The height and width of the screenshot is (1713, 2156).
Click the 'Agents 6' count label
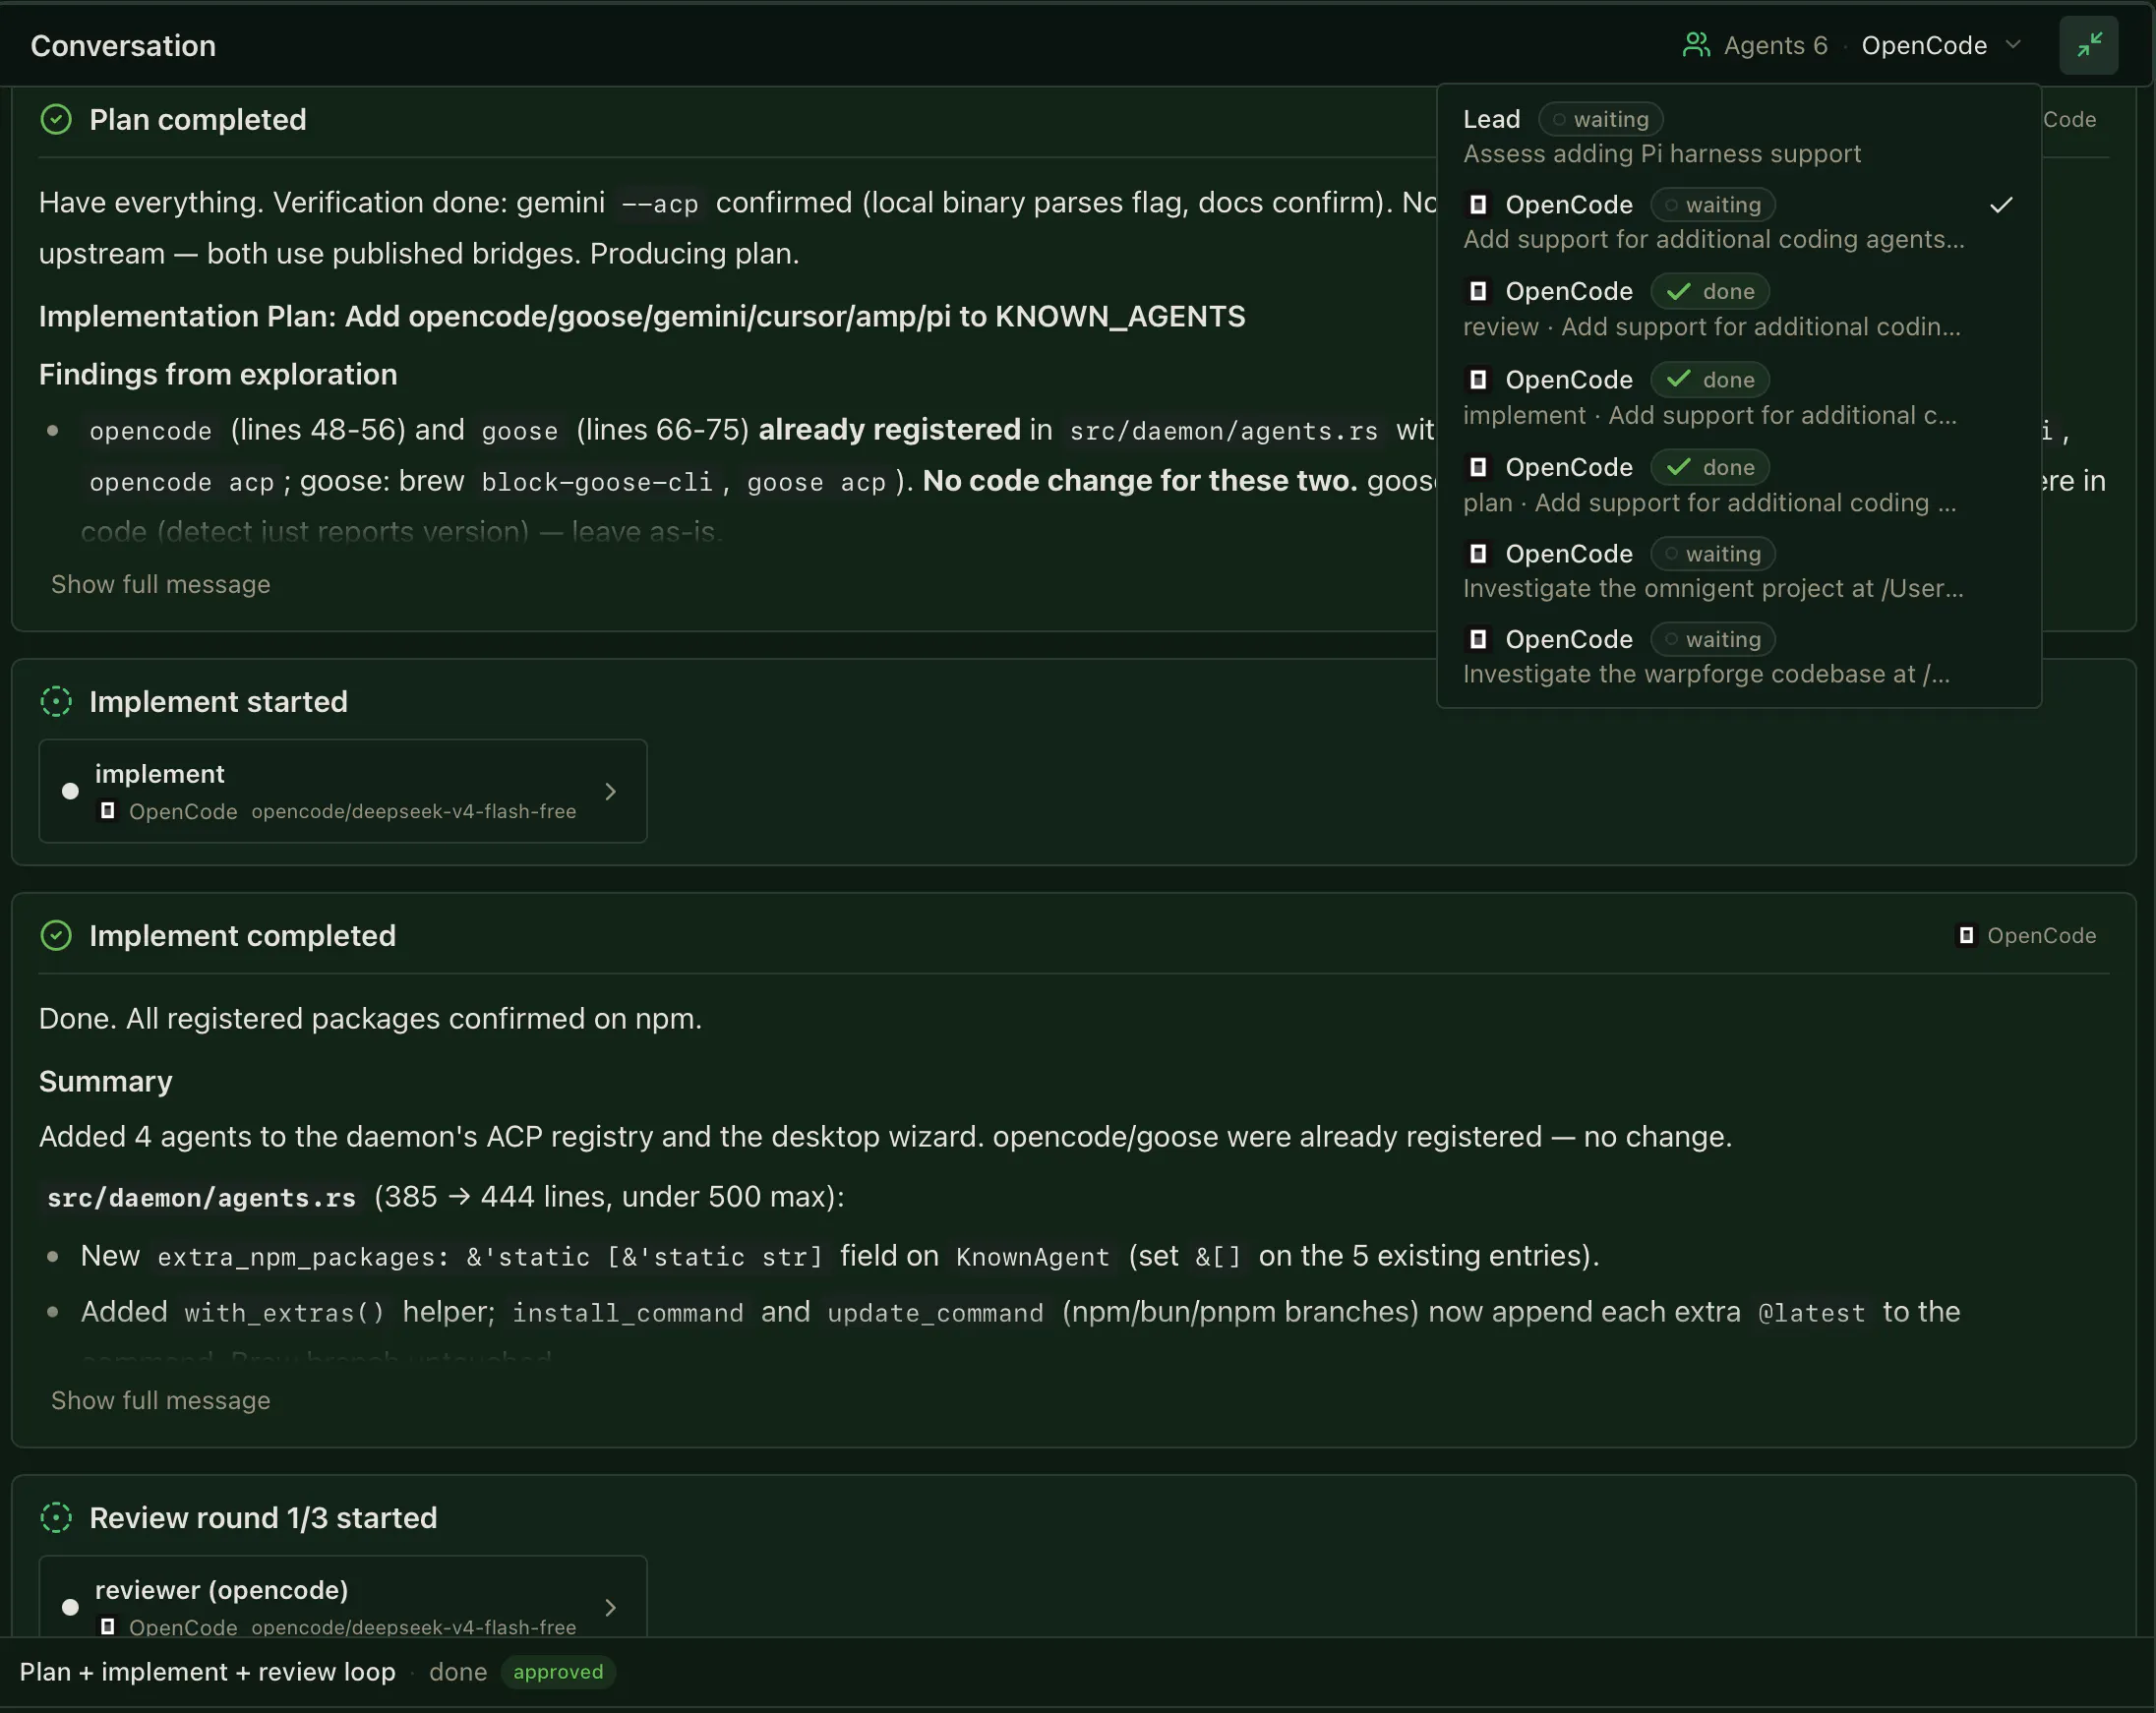[1775, 45]
